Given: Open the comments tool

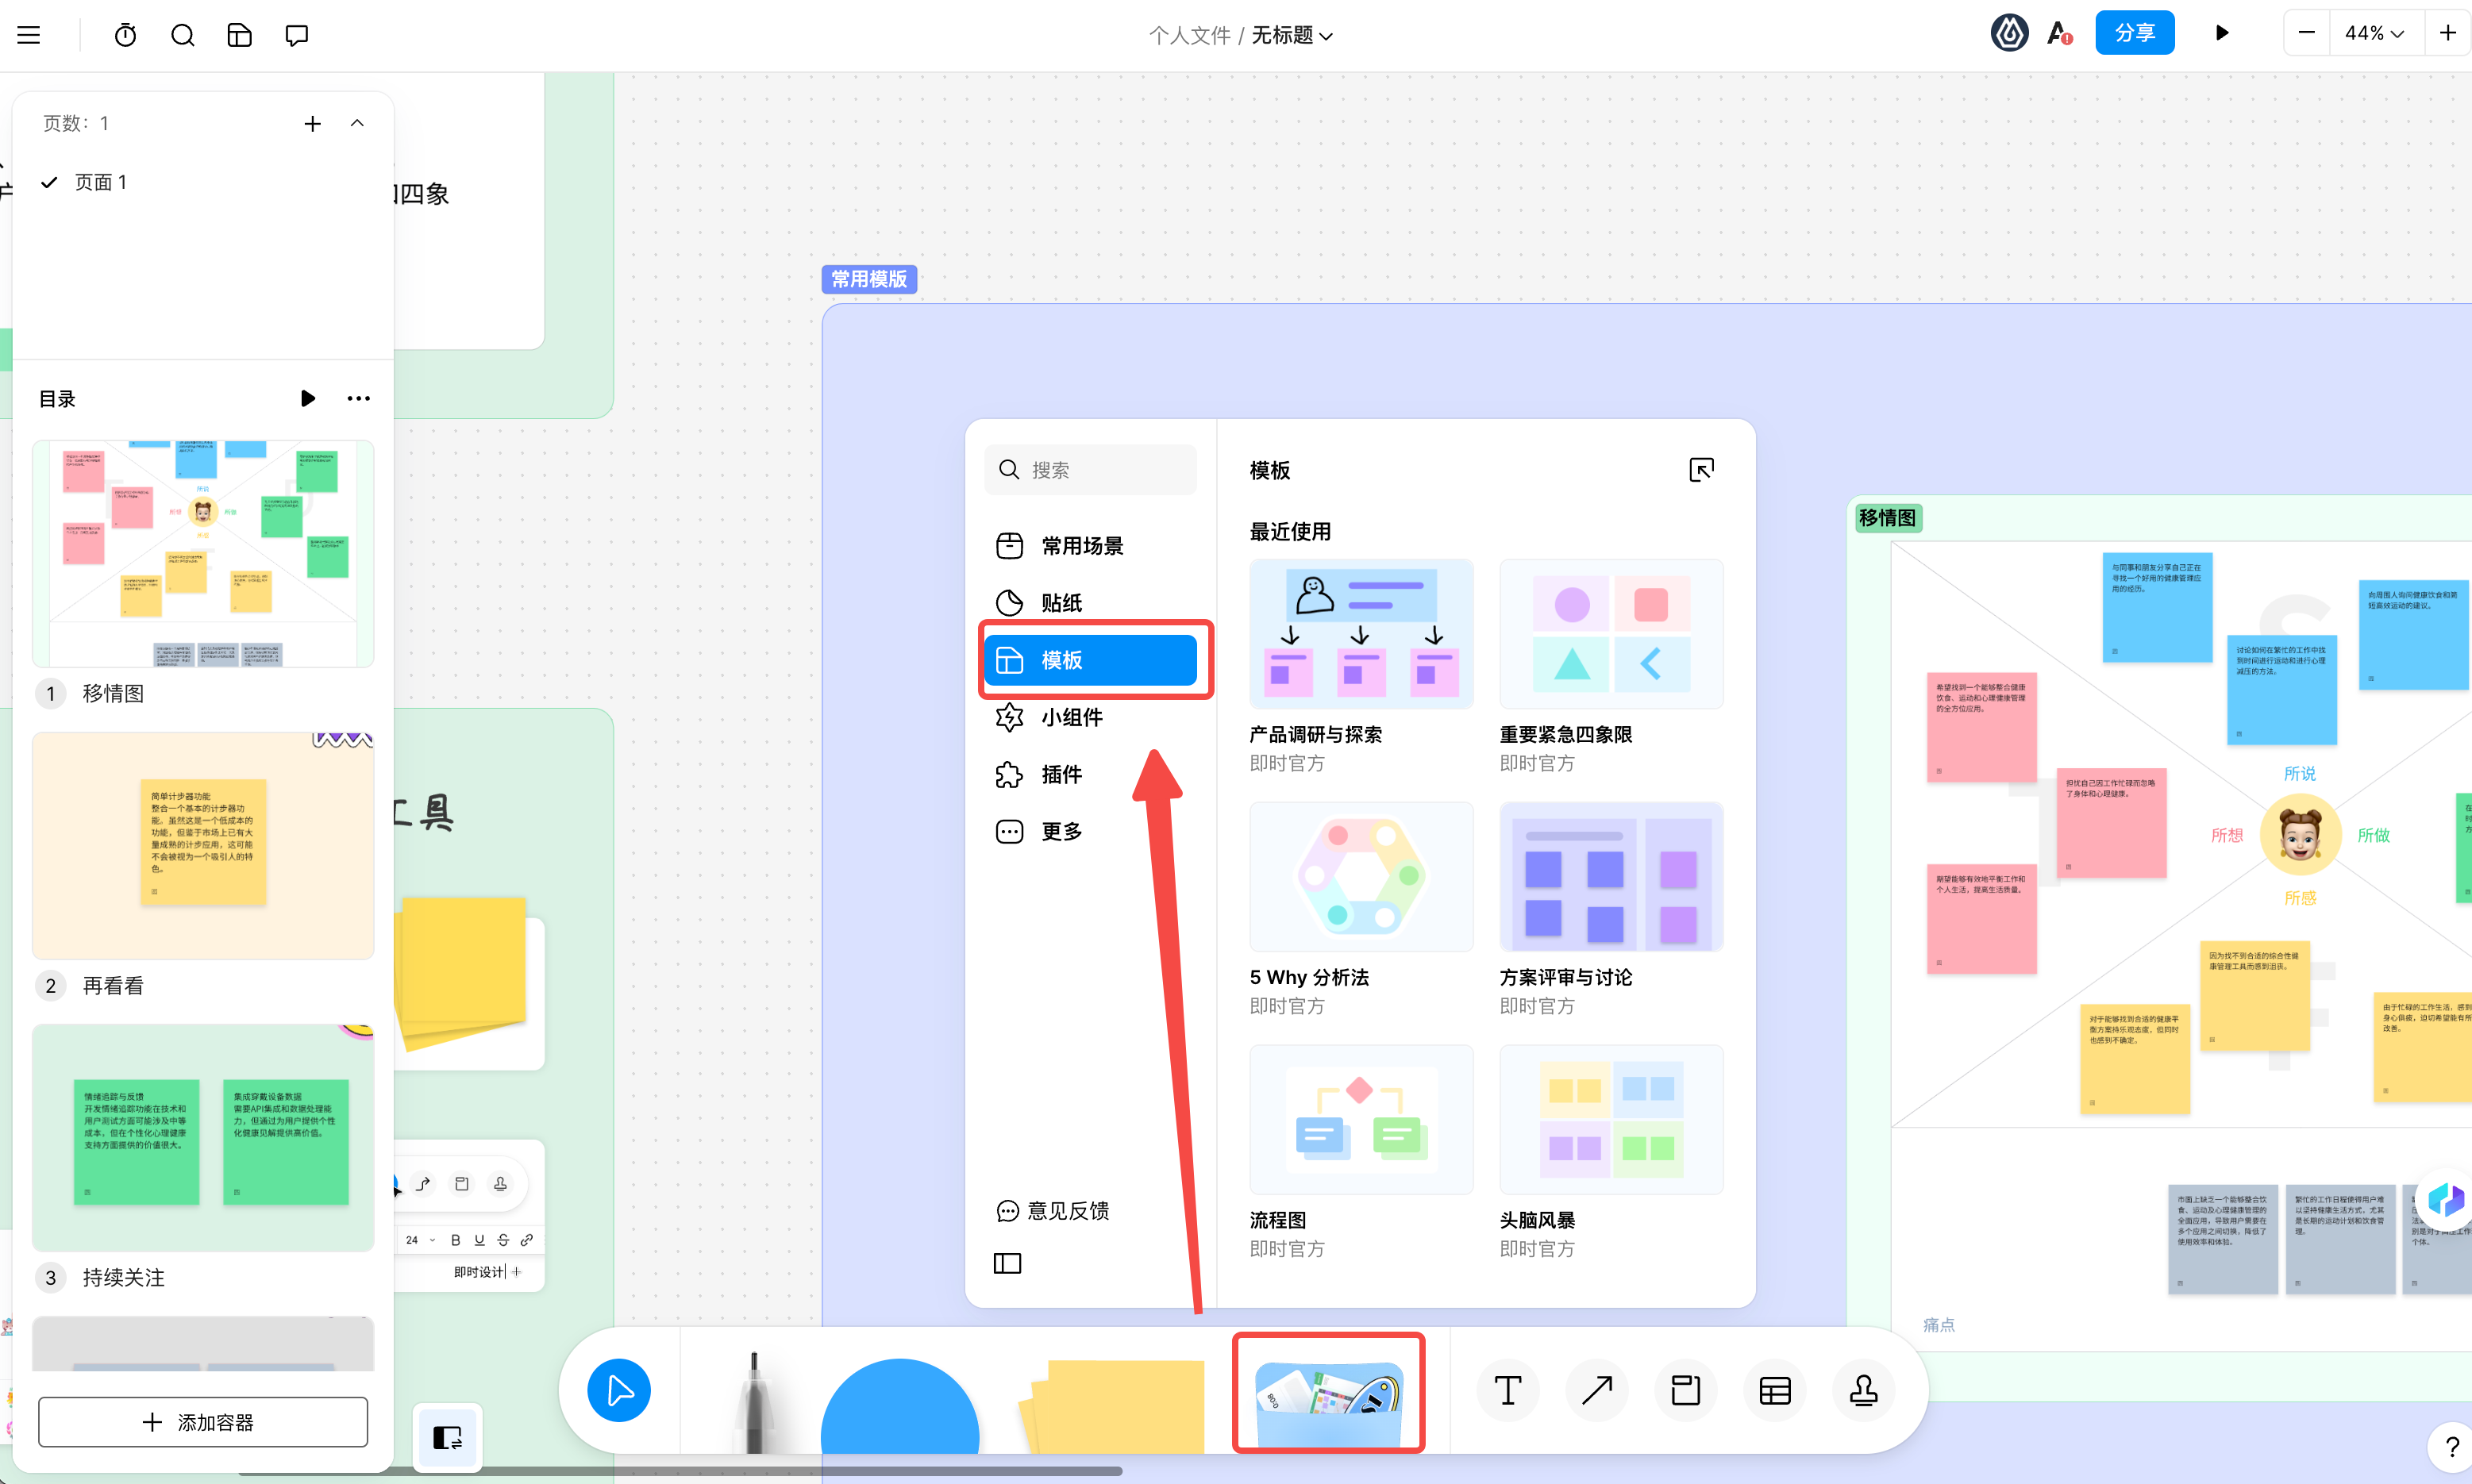Looking at the screenshot, I should click(x=296, y=35).
